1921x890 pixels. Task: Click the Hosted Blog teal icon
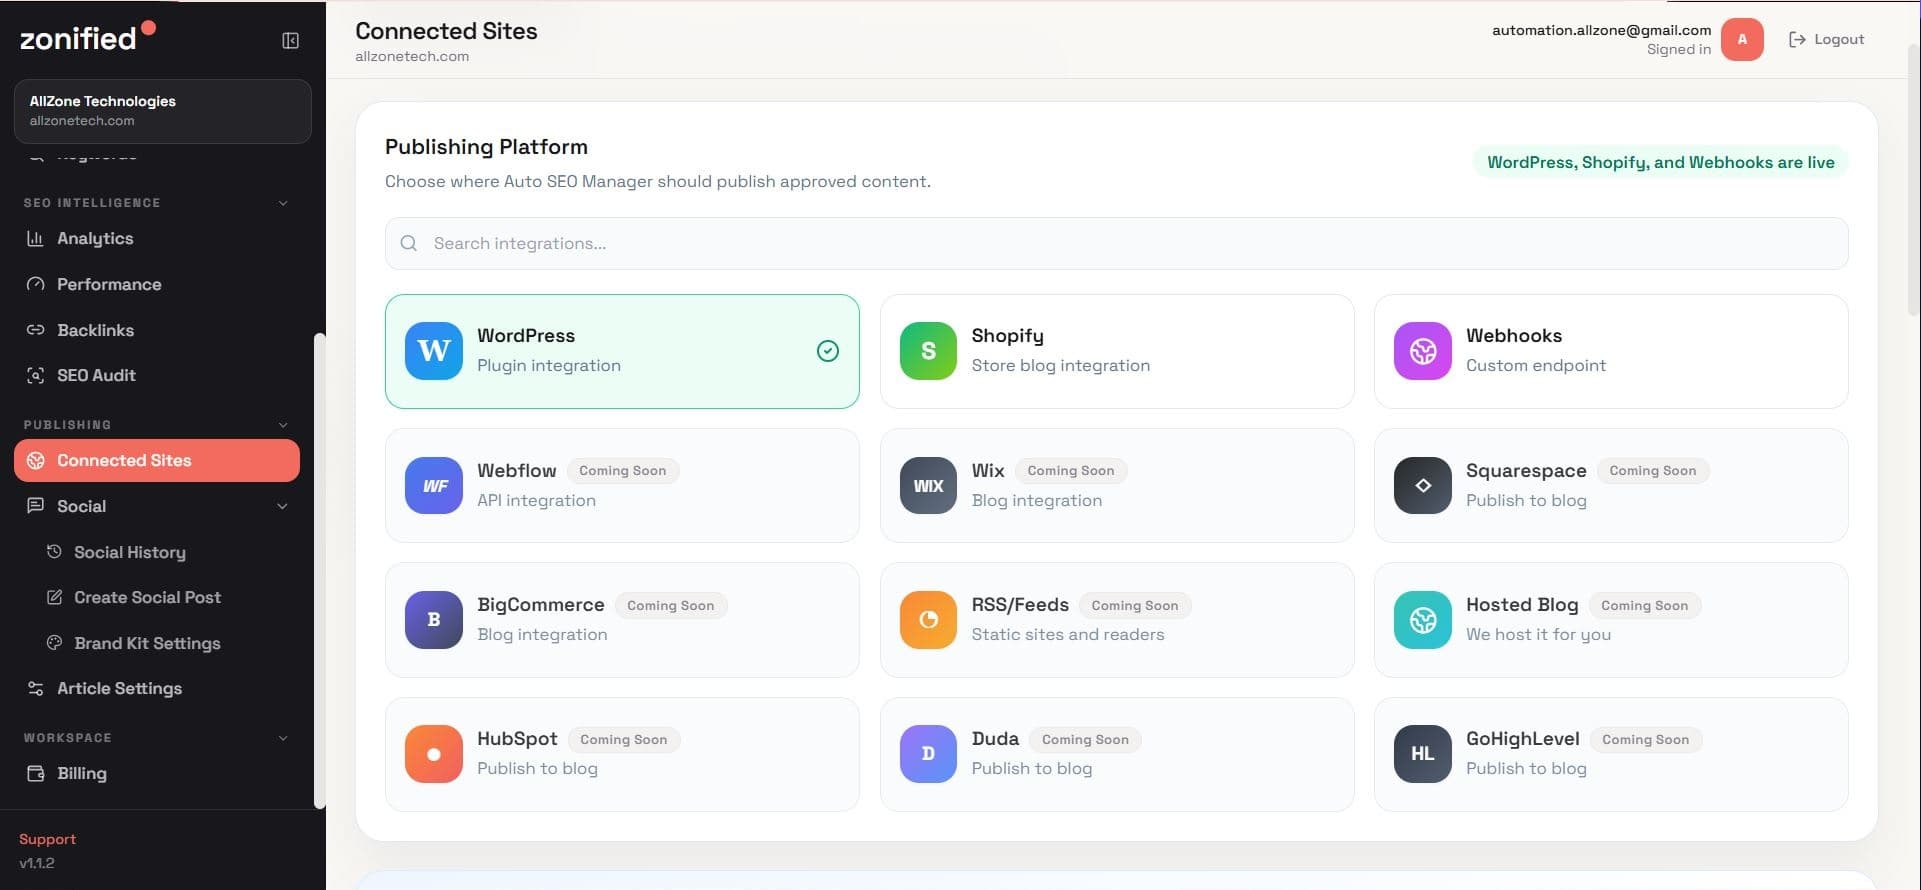tap(1423, 620)
